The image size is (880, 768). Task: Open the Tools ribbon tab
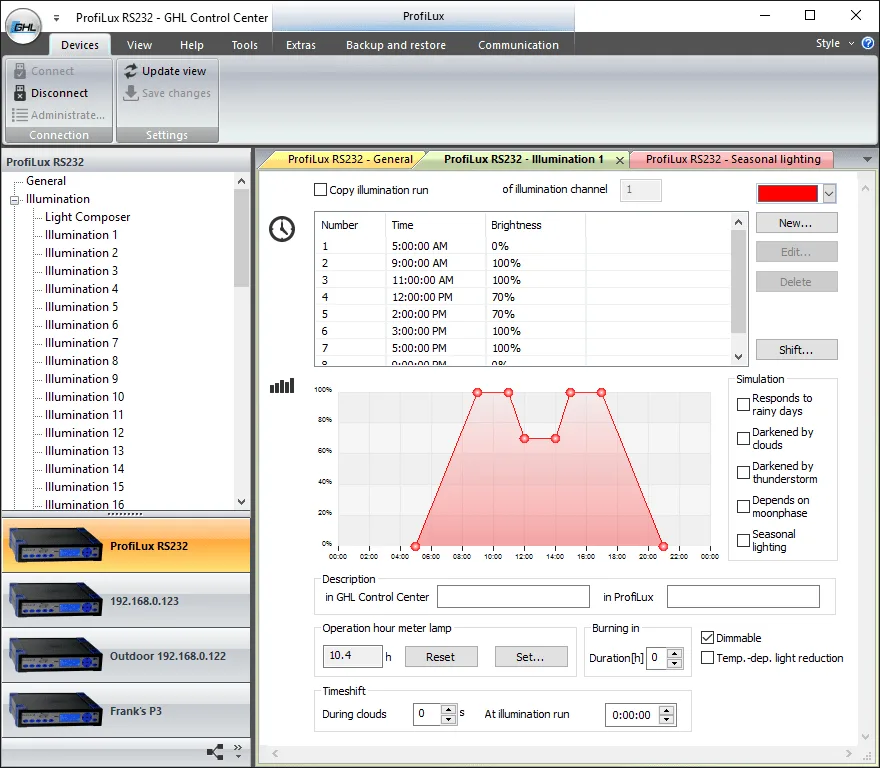245,45
